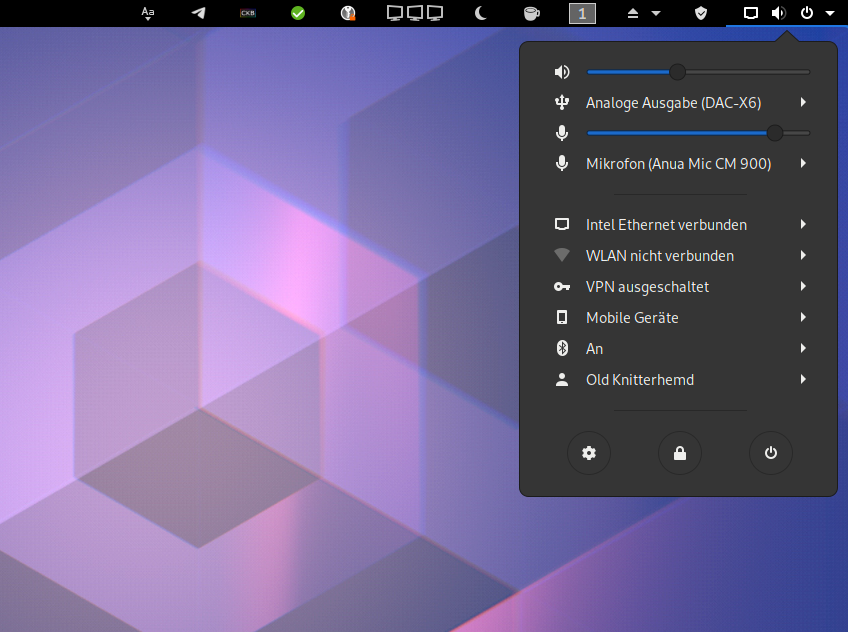Click the round power off button
The width and height of the screenshot is (848, 632).
(x=771, y=453)
